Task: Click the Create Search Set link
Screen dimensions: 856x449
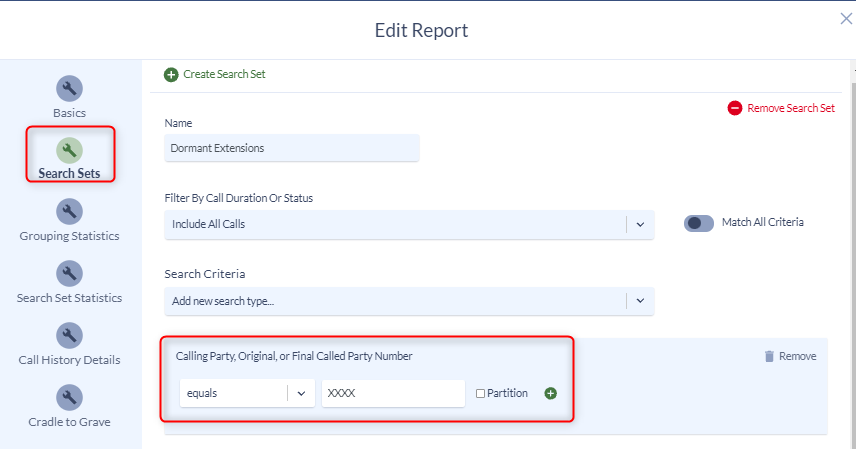Action: [224, 74]
